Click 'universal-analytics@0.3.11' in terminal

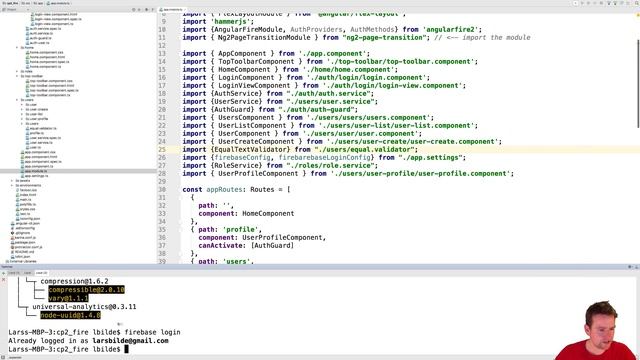(84, 307)
